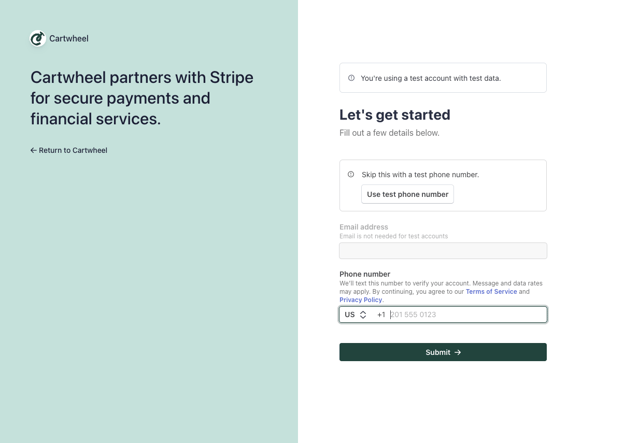624x443 pixels.
Task: Open the Terms of Service link
Action: 491,292
